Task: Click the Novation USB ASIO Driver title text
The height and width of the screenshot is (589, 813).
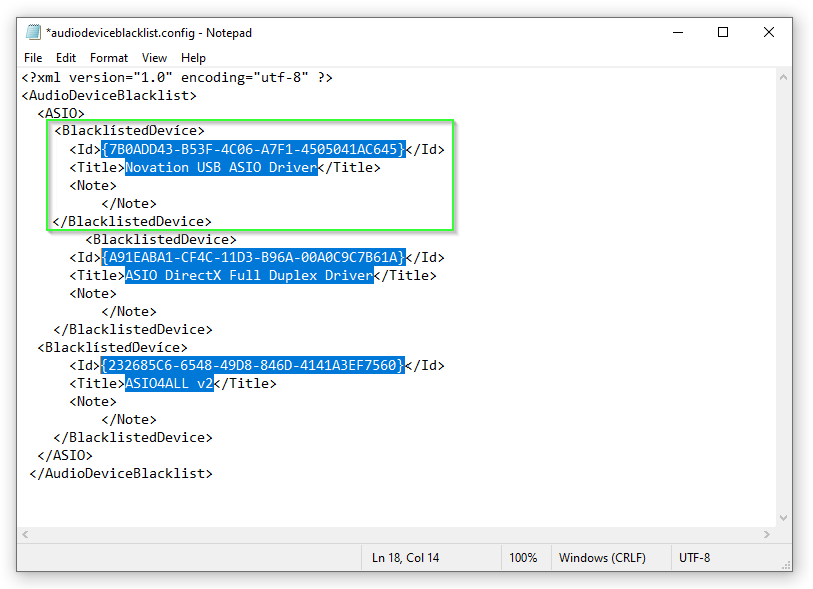Action: [x=221, y=168]
